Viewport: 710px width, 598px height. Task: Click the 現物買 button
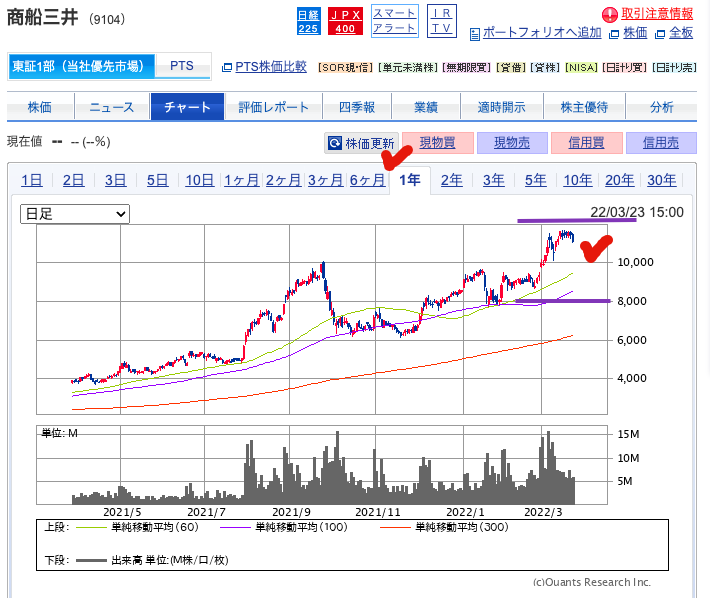(x=437, y=143)
